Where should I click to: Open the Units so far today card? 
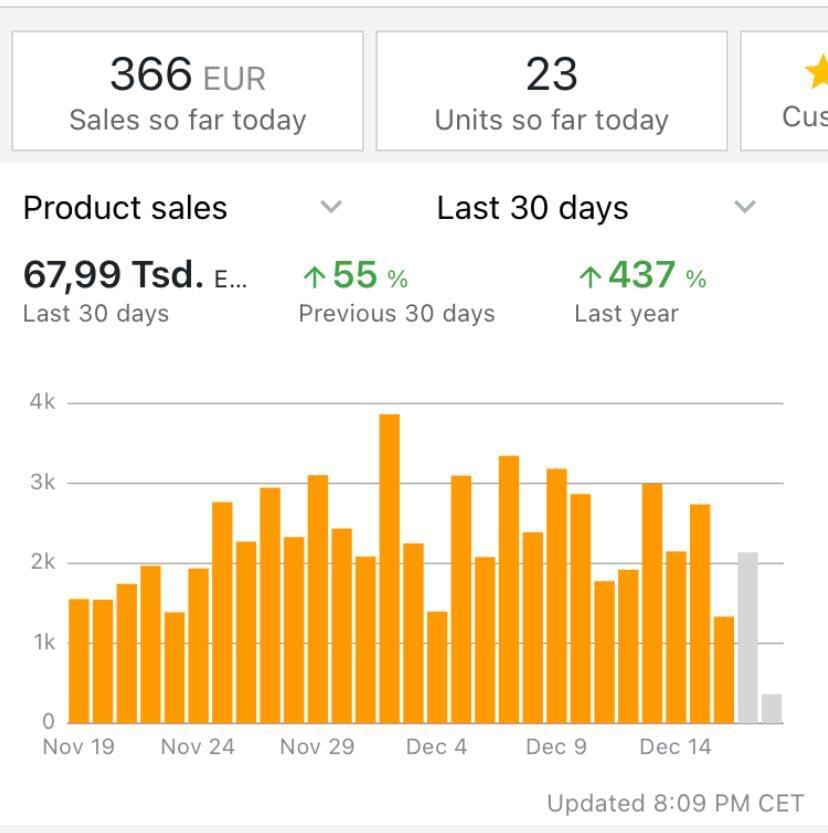(551, 91)
